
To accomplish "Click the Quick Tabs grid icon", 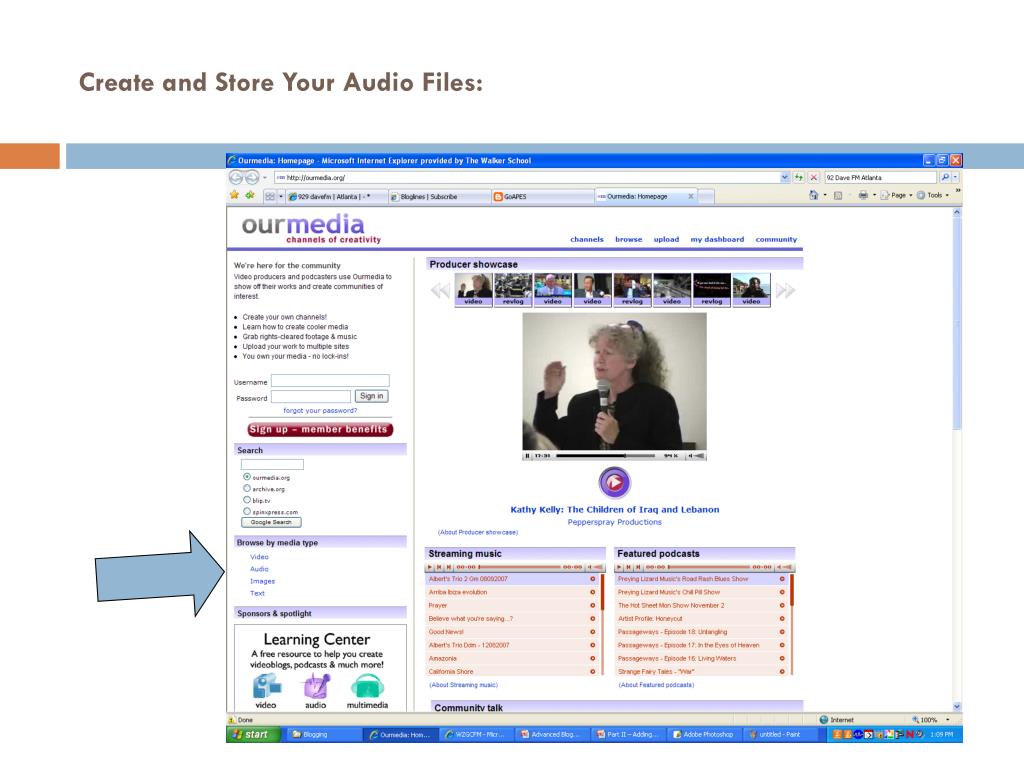I will [270, 196].
